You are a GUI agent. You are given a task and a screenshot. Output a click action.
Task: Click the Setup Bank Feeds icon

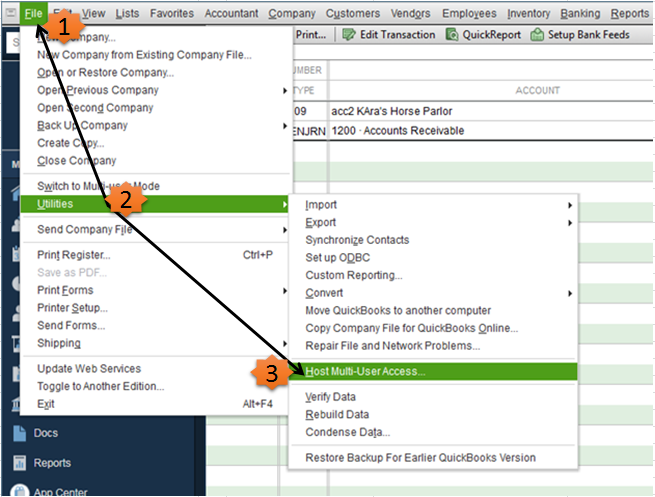coord(537,34)
